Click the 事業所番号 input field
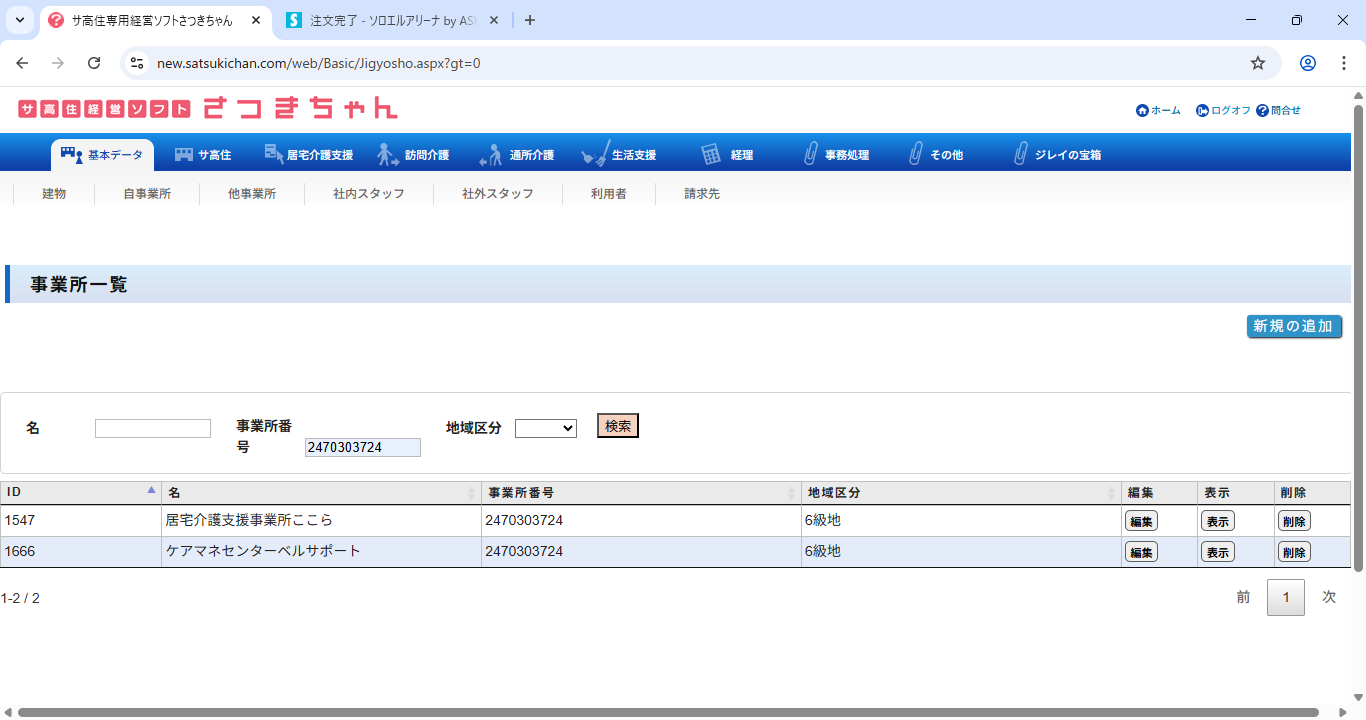1366x720 pixels. pos(362,448)
